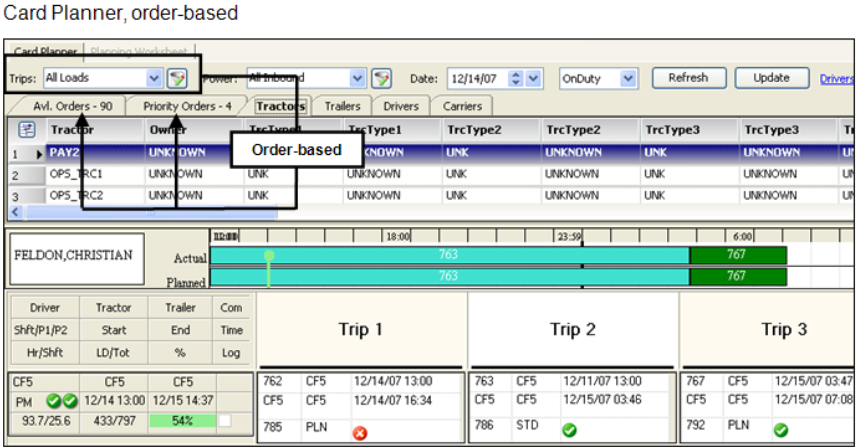Screen dimensions: 858x447
Task: Click the filter icon beside Trips dropdown
Action: point(177,78)
